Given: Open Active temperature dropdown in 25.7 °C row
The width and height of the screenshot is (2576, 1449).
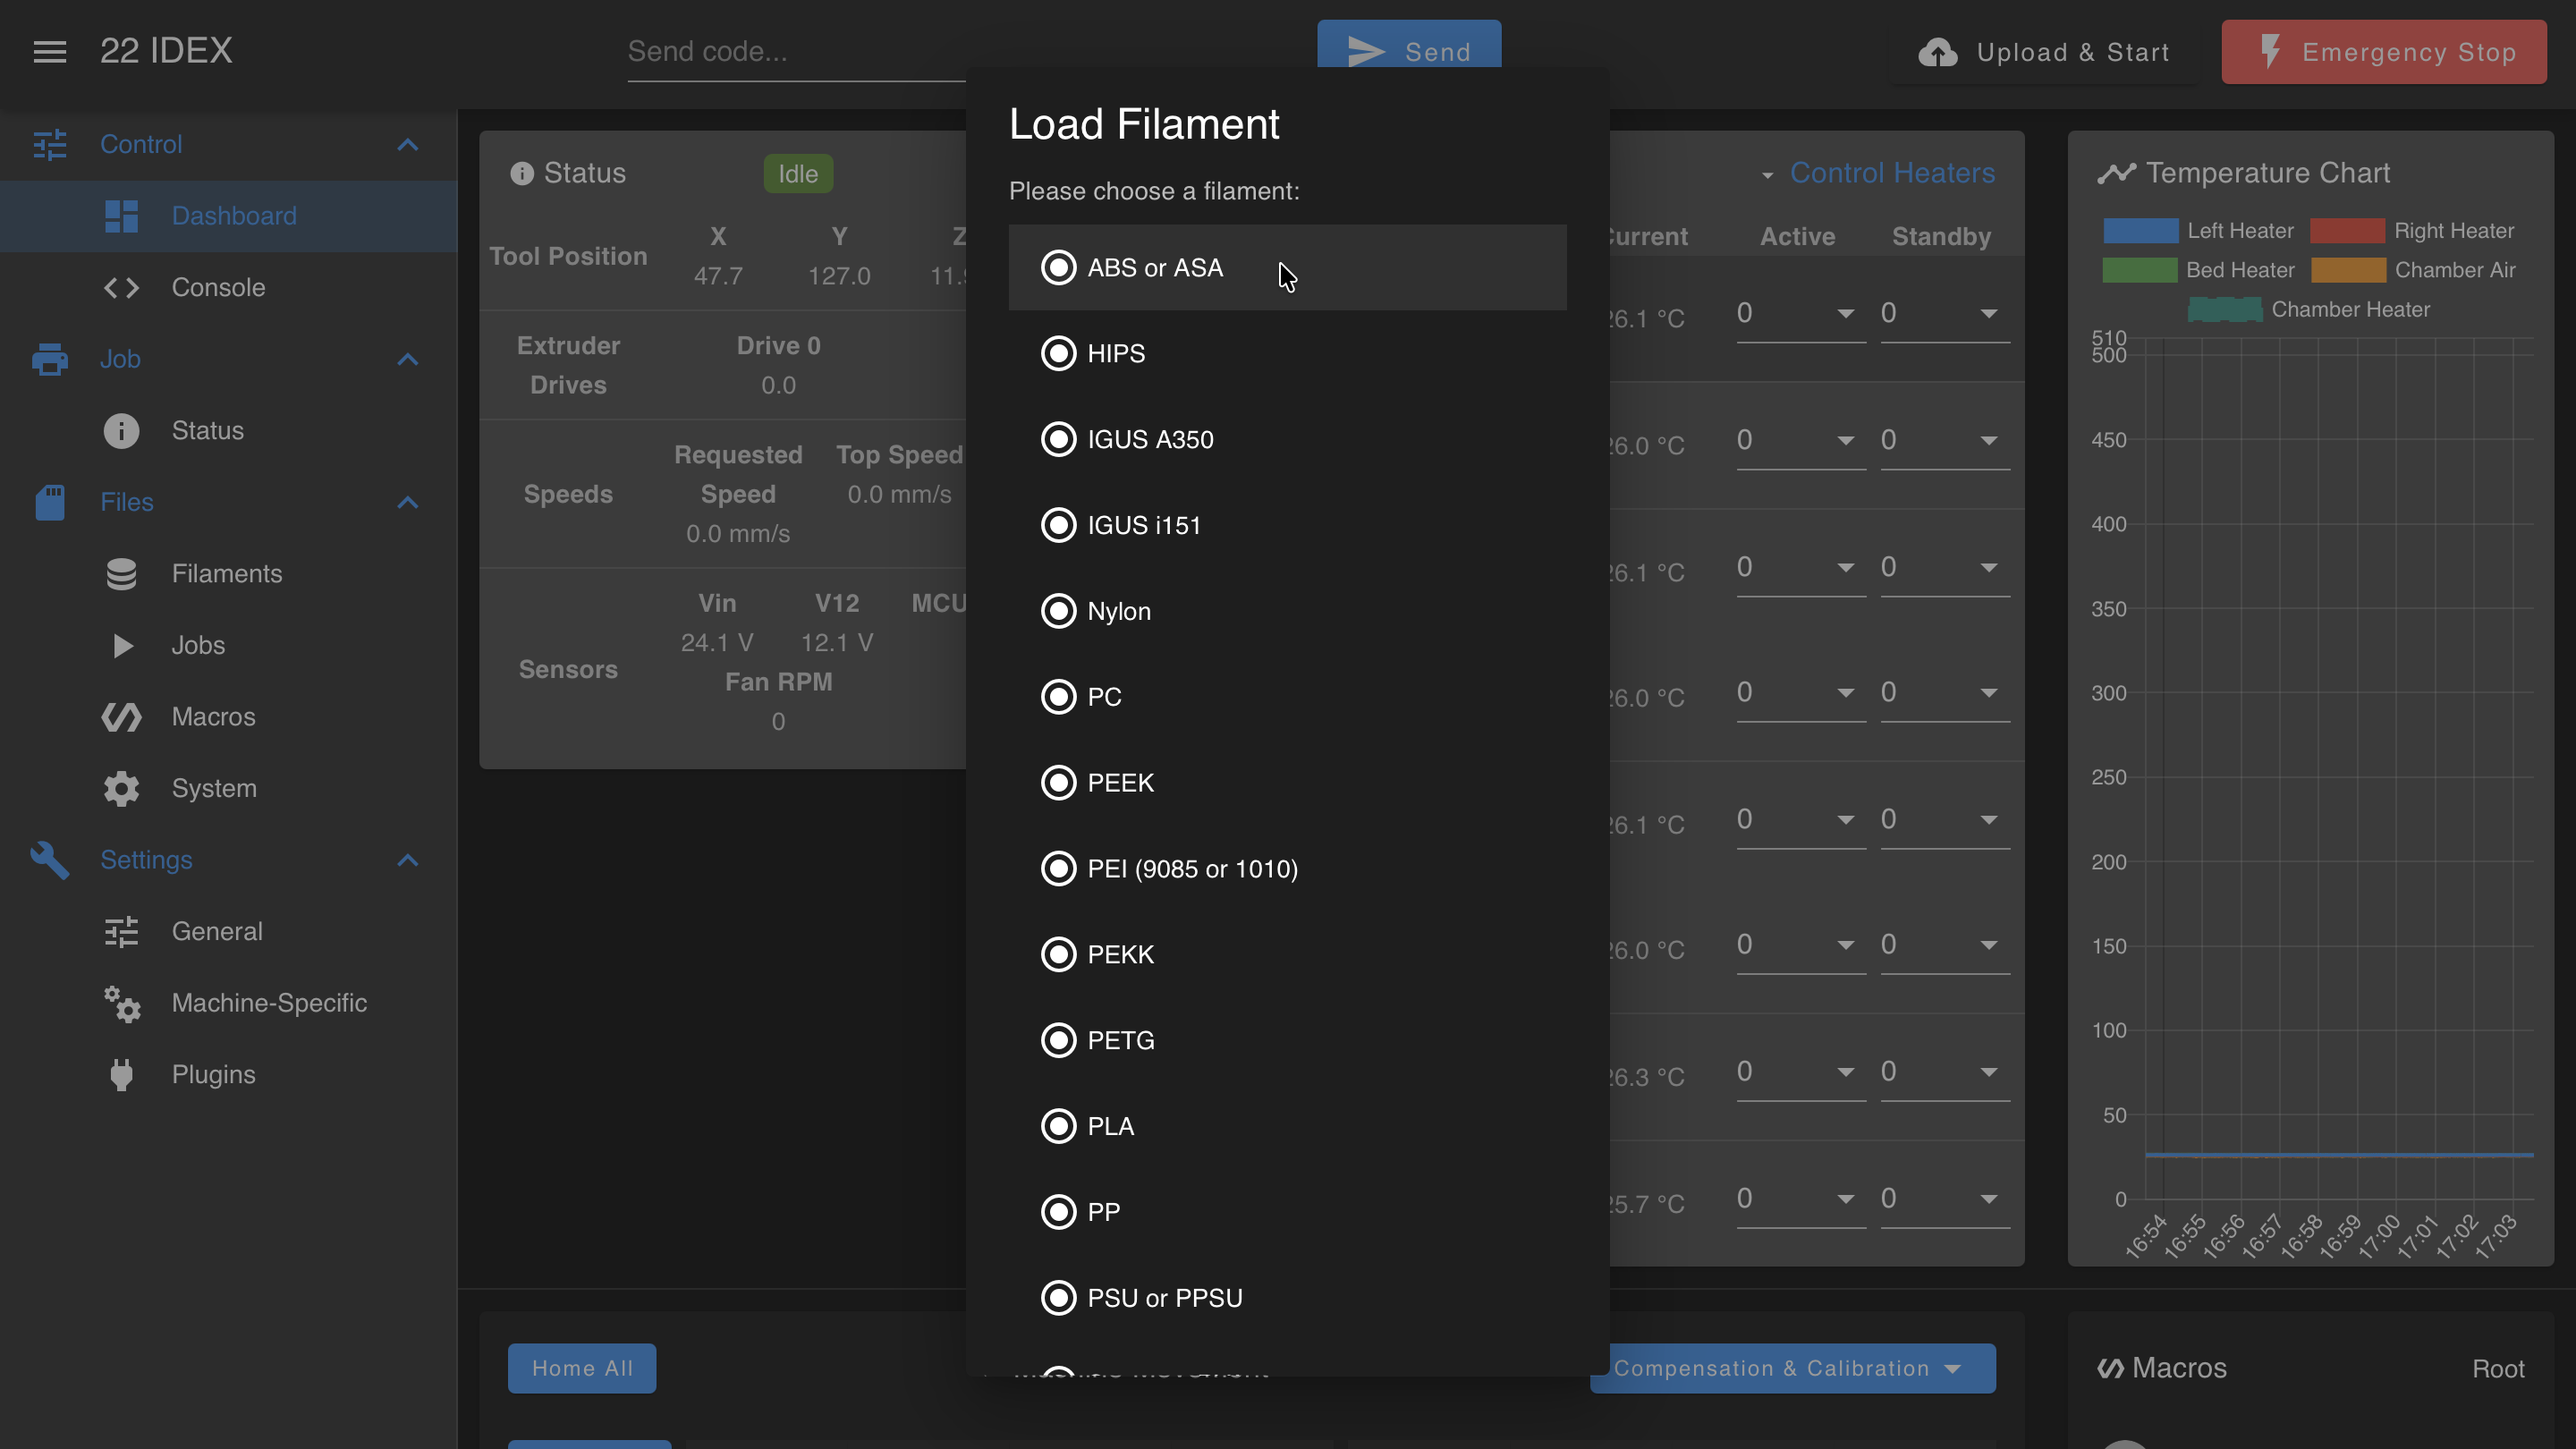Looking at the screenshot, I should [1800, 1199].
